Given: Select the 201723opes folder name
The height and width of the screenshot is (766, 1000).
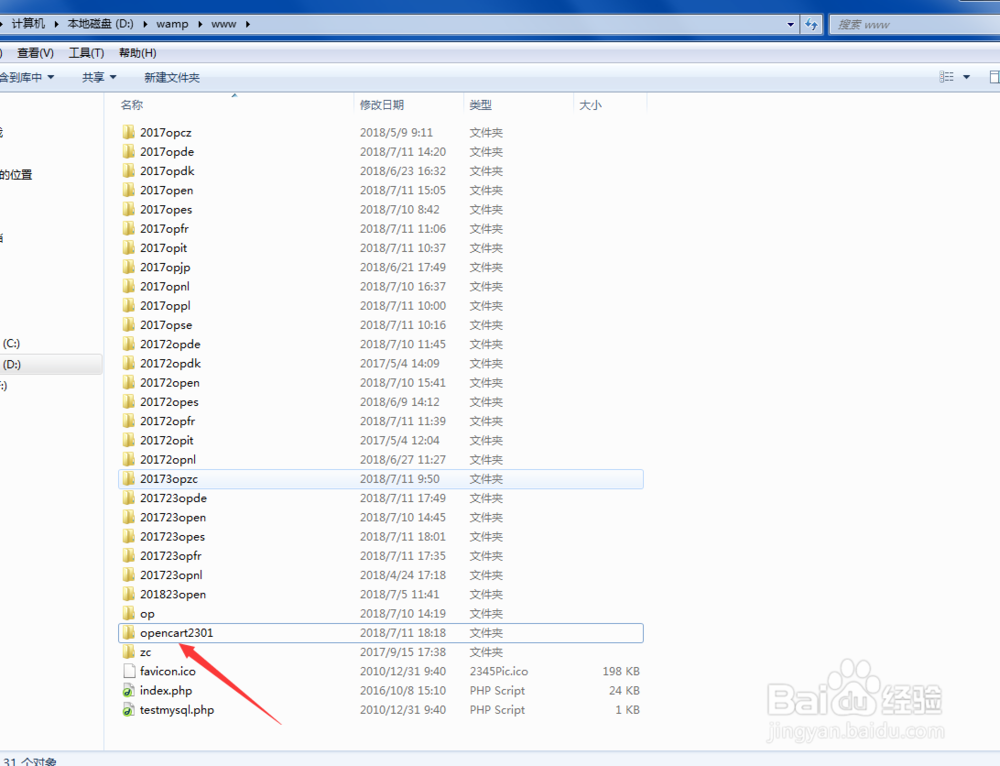Looking at the screenshot, I should 172,536.
